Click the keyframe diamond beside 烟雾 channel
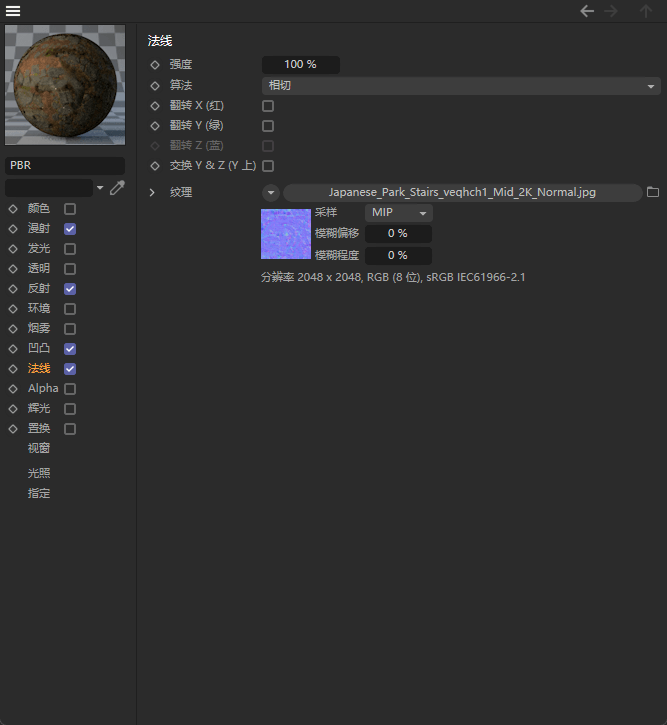 (x=13, y=329)
